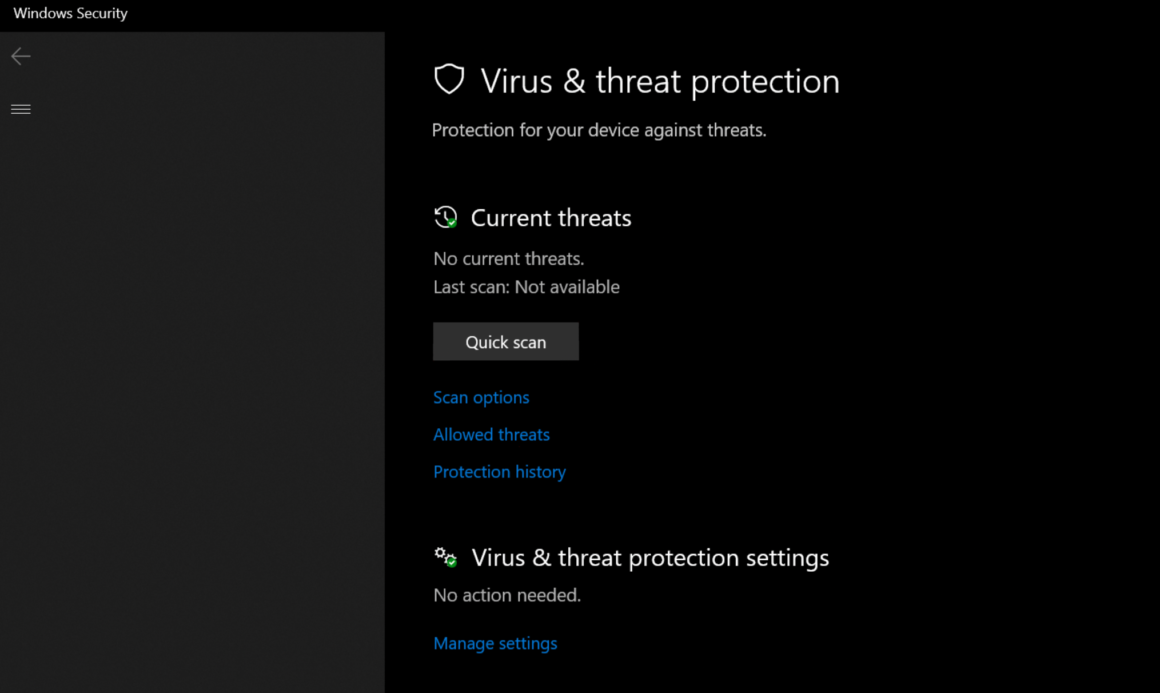This screenshot has width=1160, height=693.
Task: Click the 'Protection for your device' subtitle
Action: (599, 130)
